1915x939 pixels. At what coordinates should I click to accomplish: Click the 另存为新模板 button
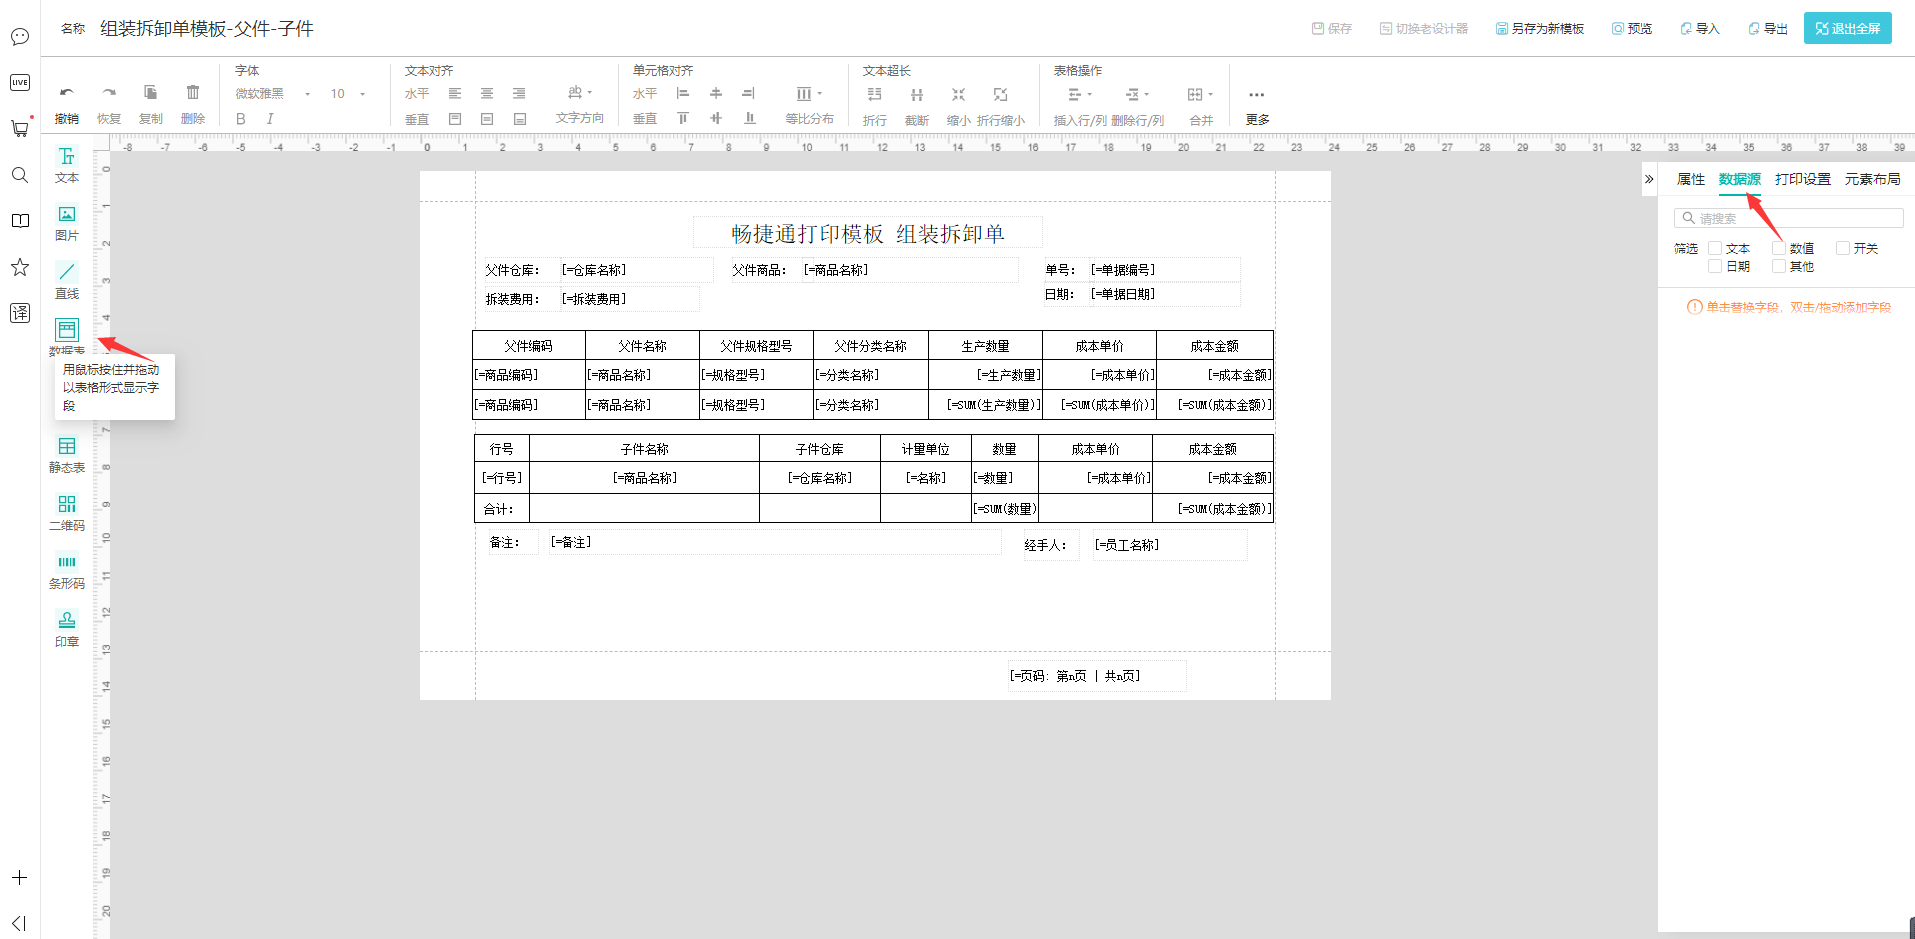tap(1540, 28)
